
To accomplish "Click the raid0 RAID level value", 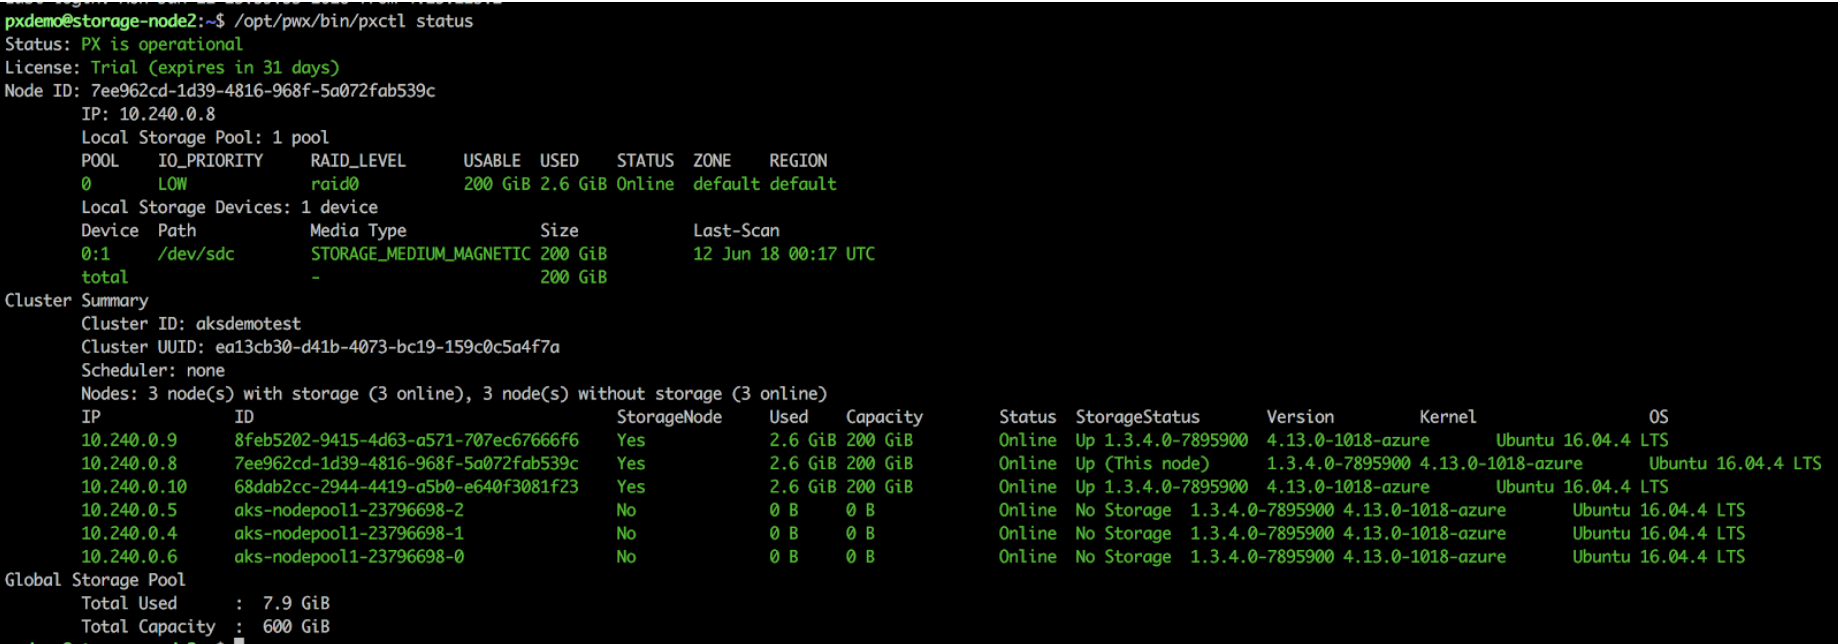I will (x=334, y=184).
